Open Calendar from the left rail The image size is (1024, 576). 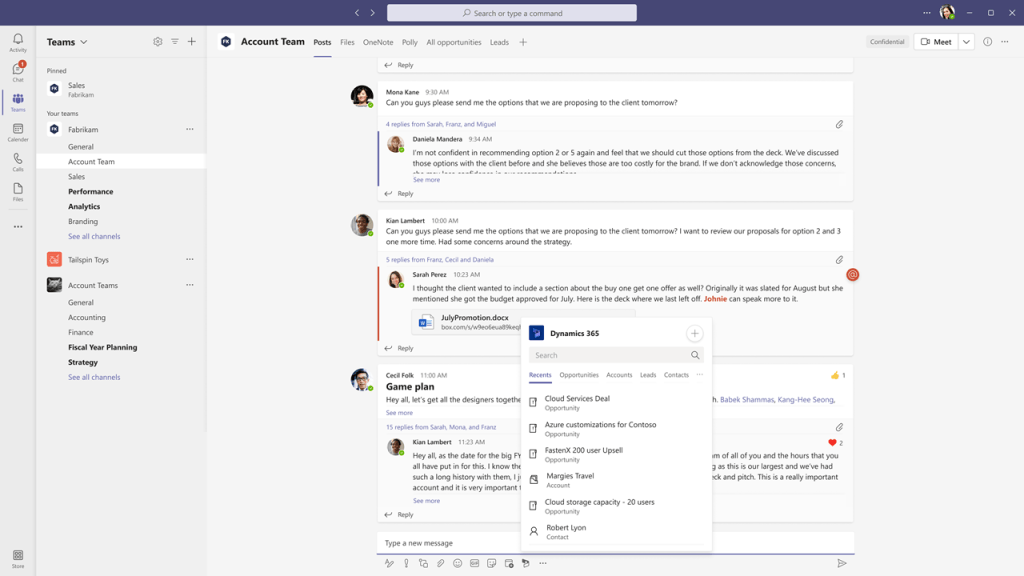(18, 132)
